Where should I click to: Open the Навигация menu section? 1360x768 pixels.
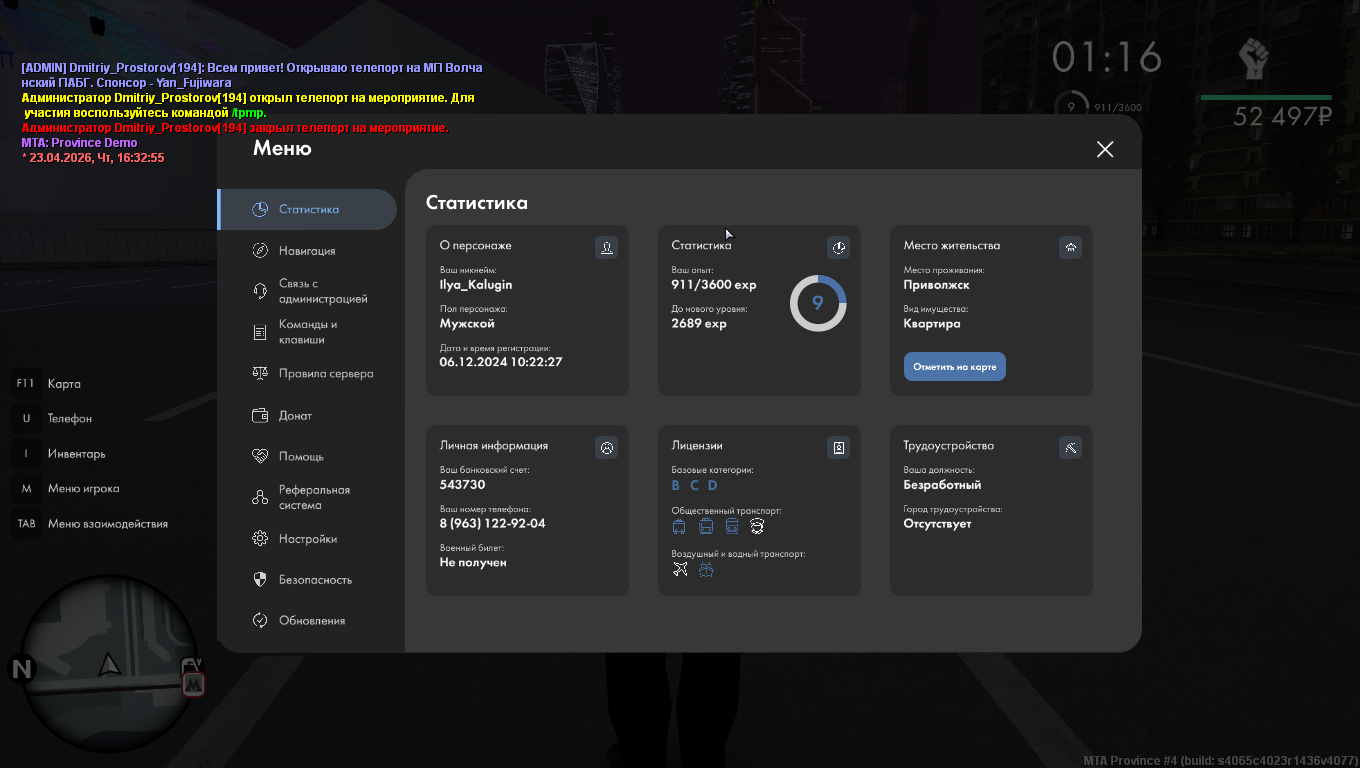coord(307,251)
